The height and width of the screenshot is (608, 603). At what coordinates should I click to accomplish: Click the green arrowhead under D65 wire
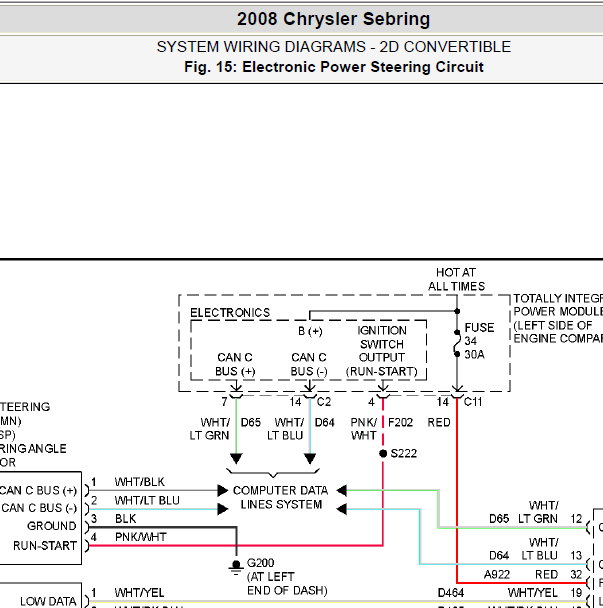(236, 459)
